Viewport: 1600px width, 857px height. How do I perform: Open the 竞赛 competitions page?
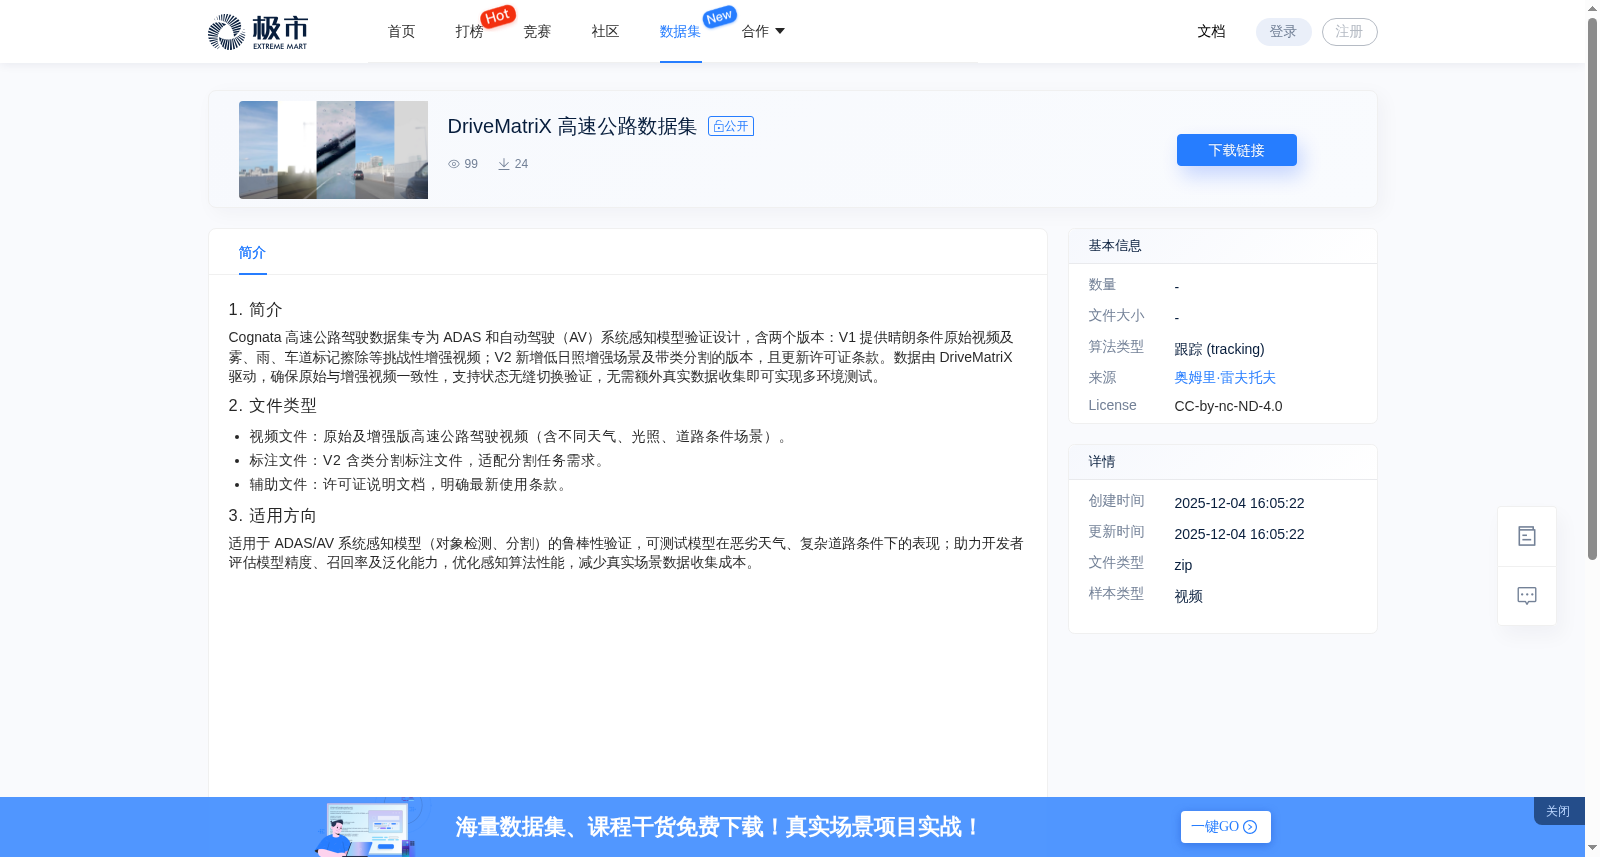[537, 32]
